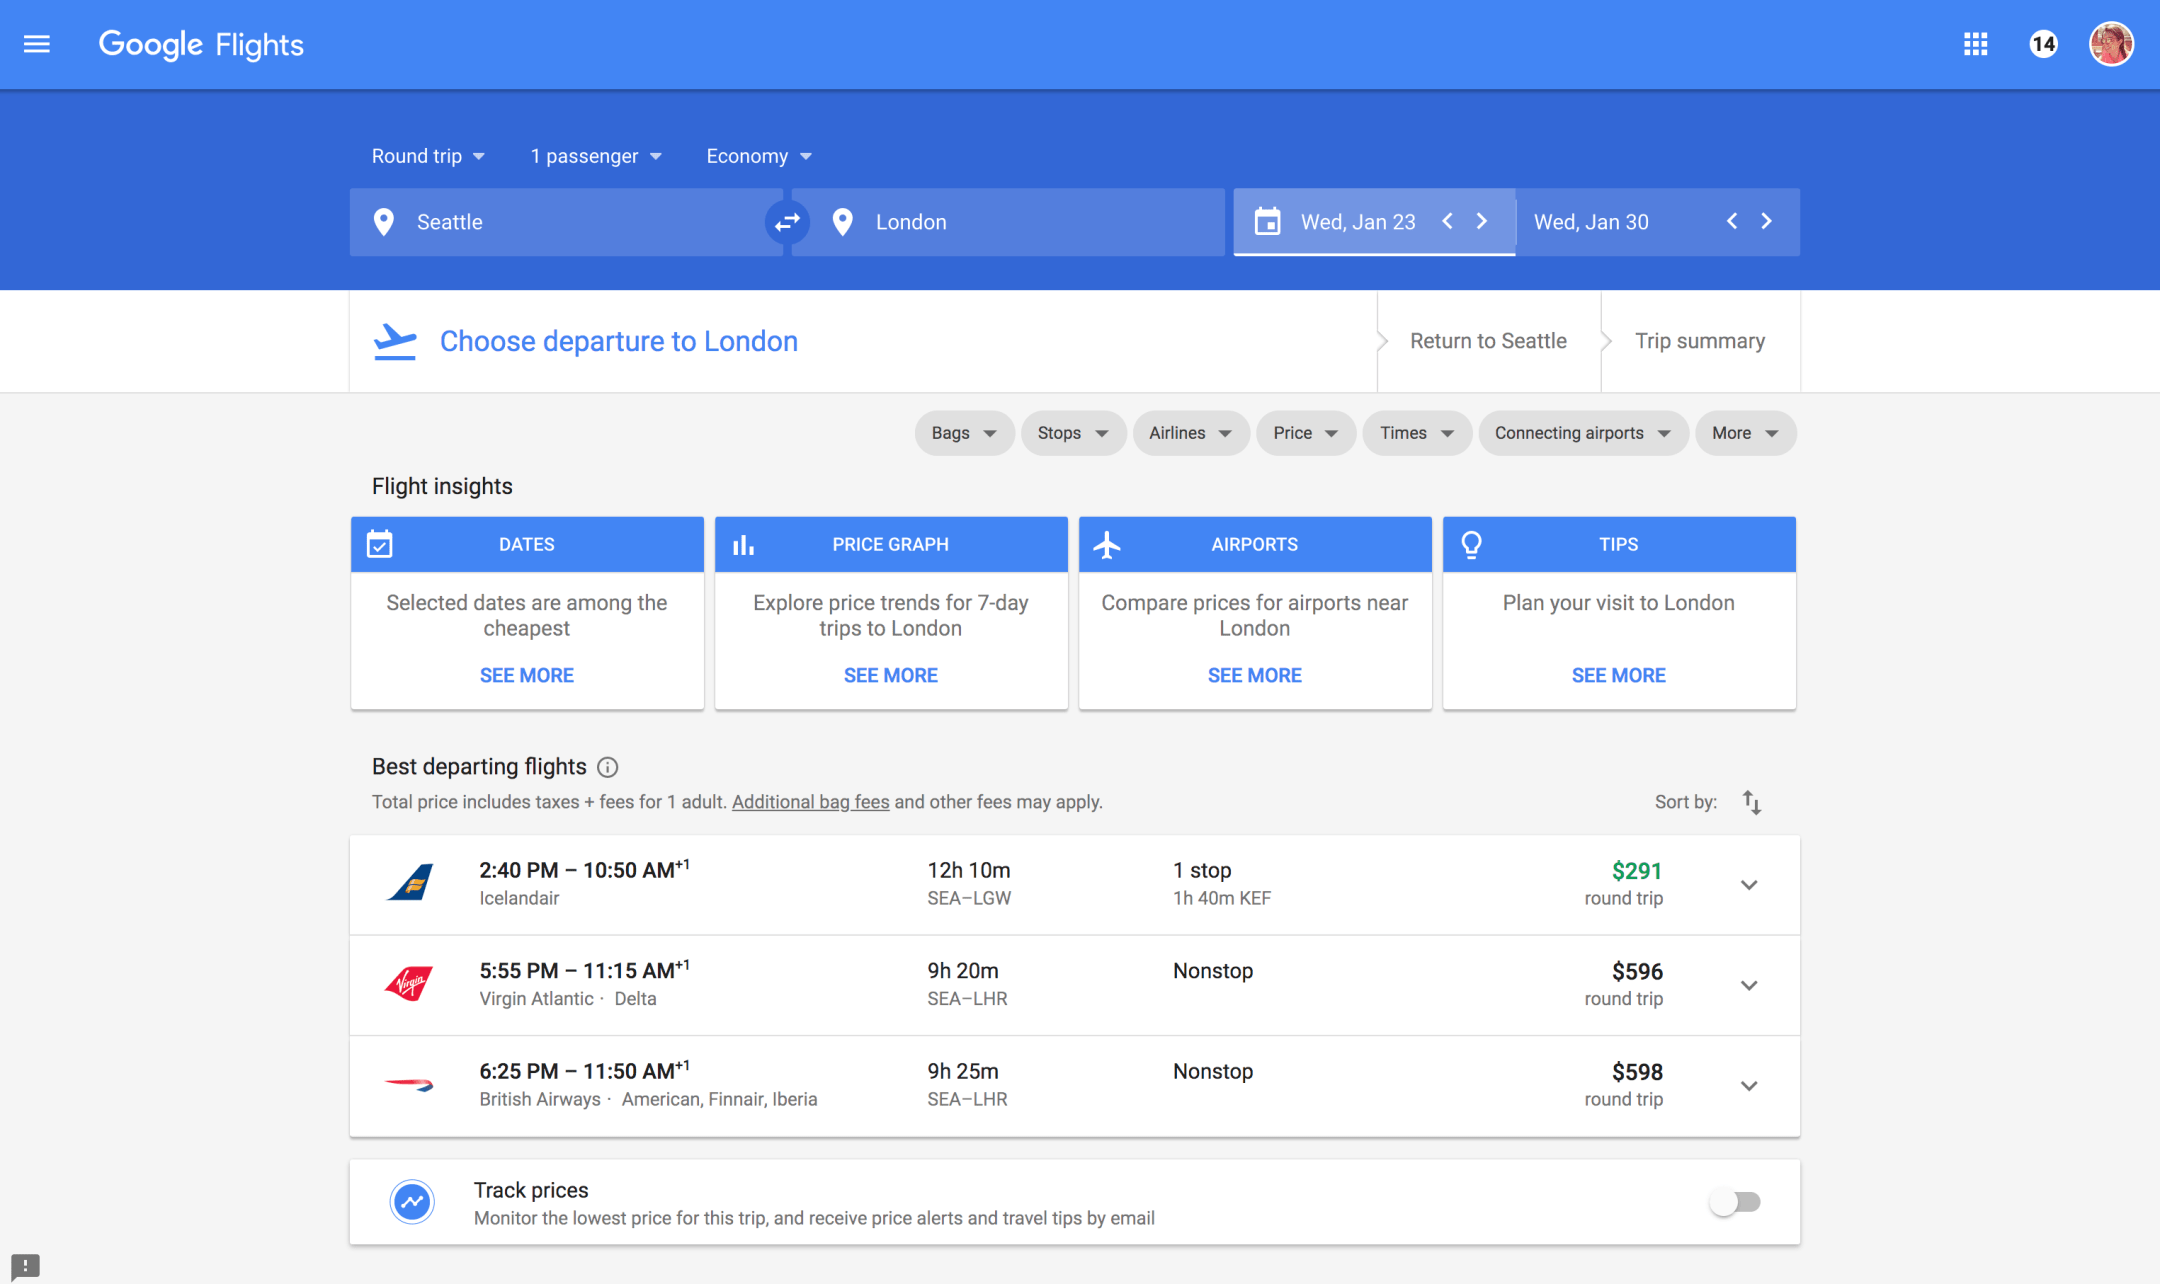
Task: Click the Dates calendar-check icon
Action: point(380,544)
